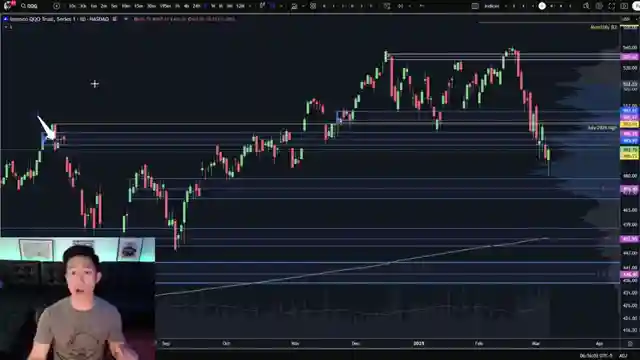This screenshot has width=640, height=360.
Task: Click the 465.00 price scale label
Action: tap(630, 210)
